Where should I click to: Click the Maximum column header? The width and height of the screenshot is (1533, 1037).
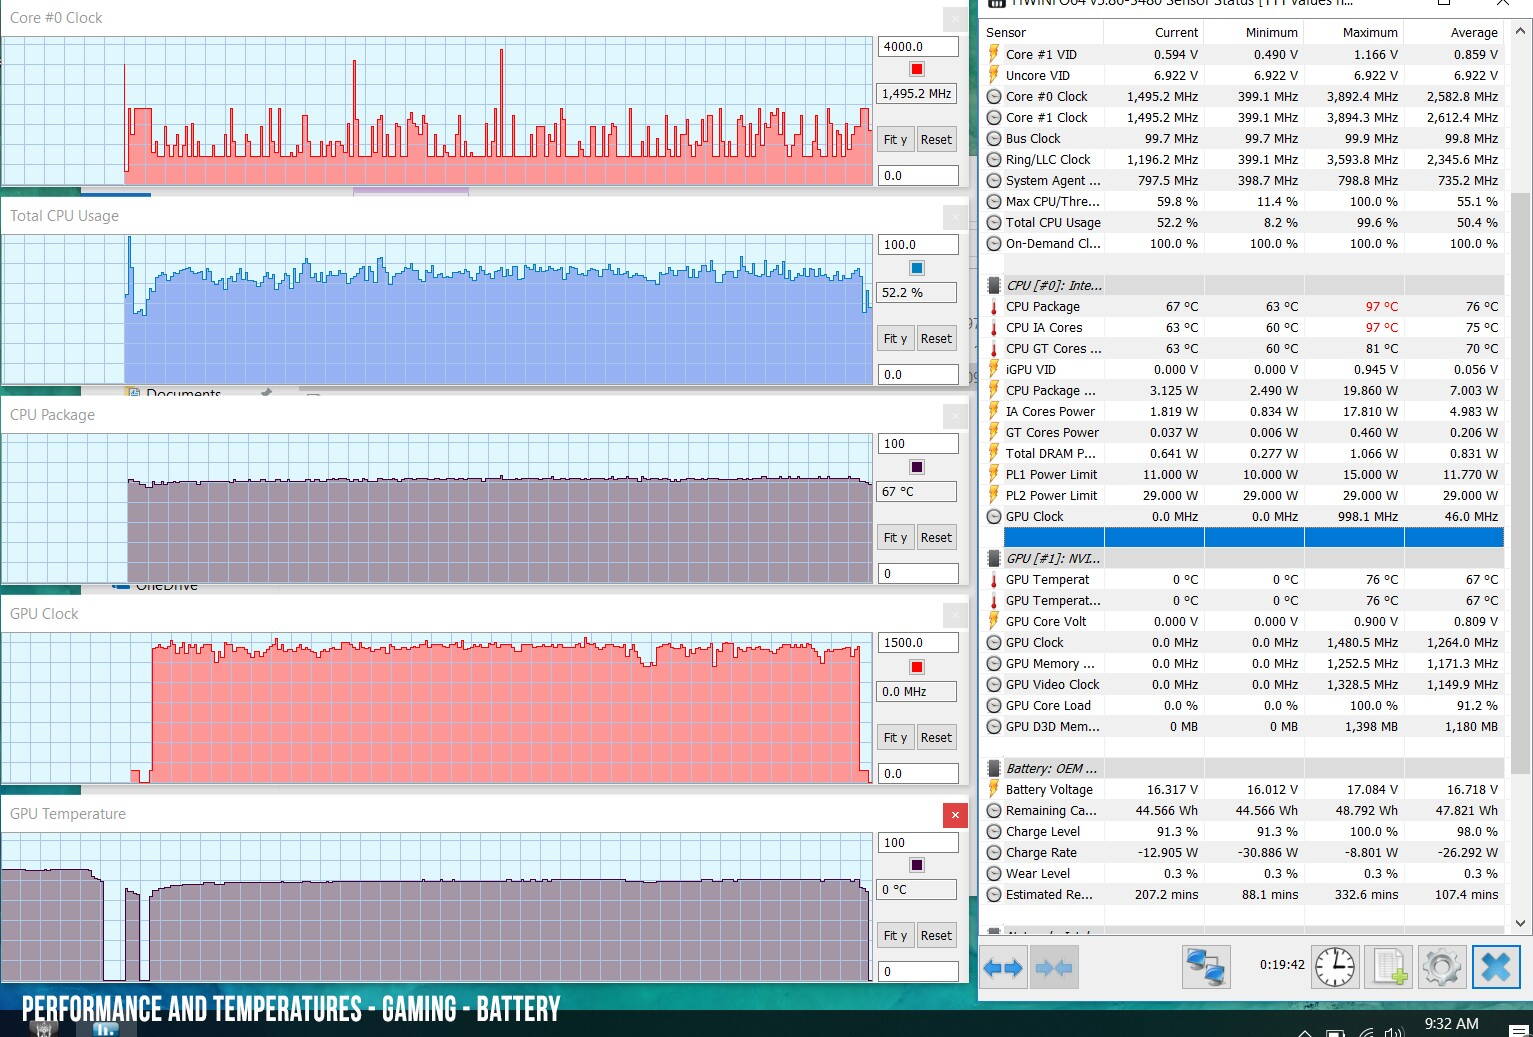(x=1369, y=33)
